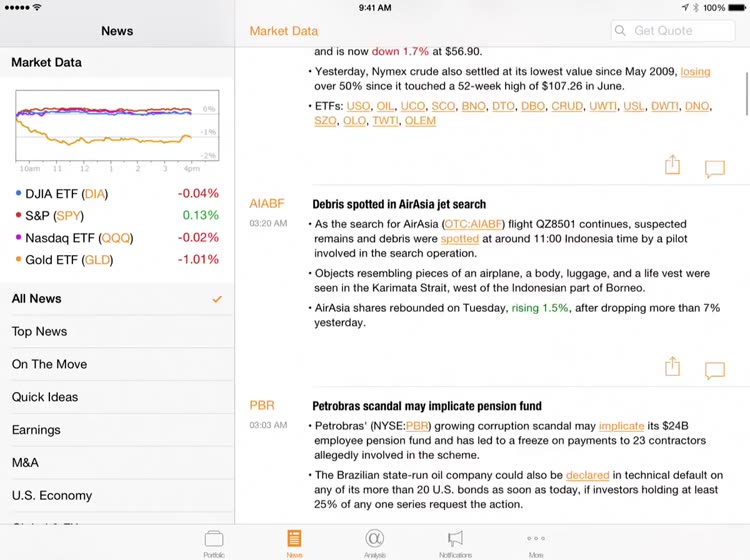750x560 pixels.
Task: Follow the 'losing' hyperlink
Action: pyautogui.click(x=695, y=72)
